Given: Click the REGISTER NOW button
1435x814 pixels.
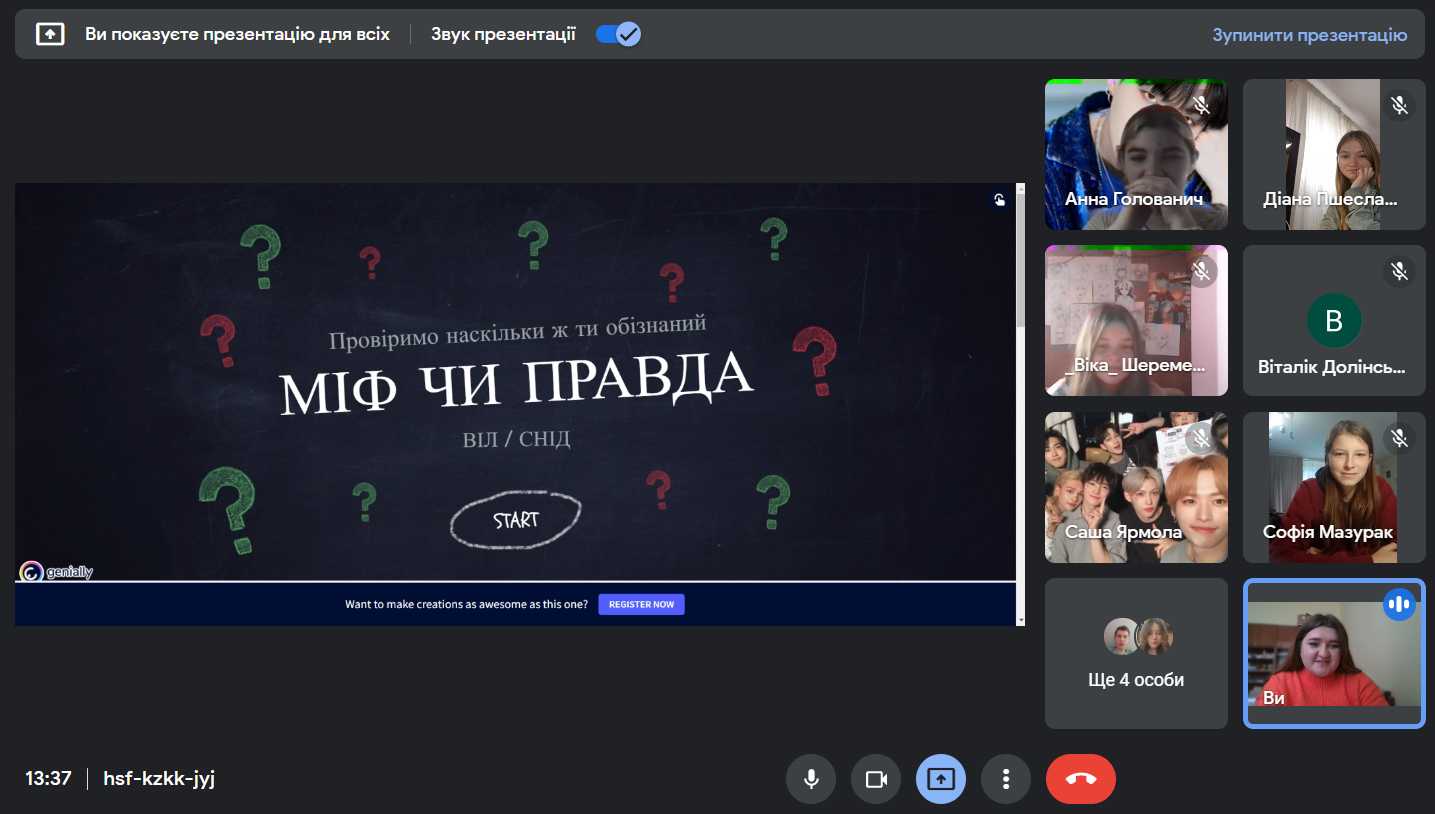Looking at the screenshot, I should [641, 604].
